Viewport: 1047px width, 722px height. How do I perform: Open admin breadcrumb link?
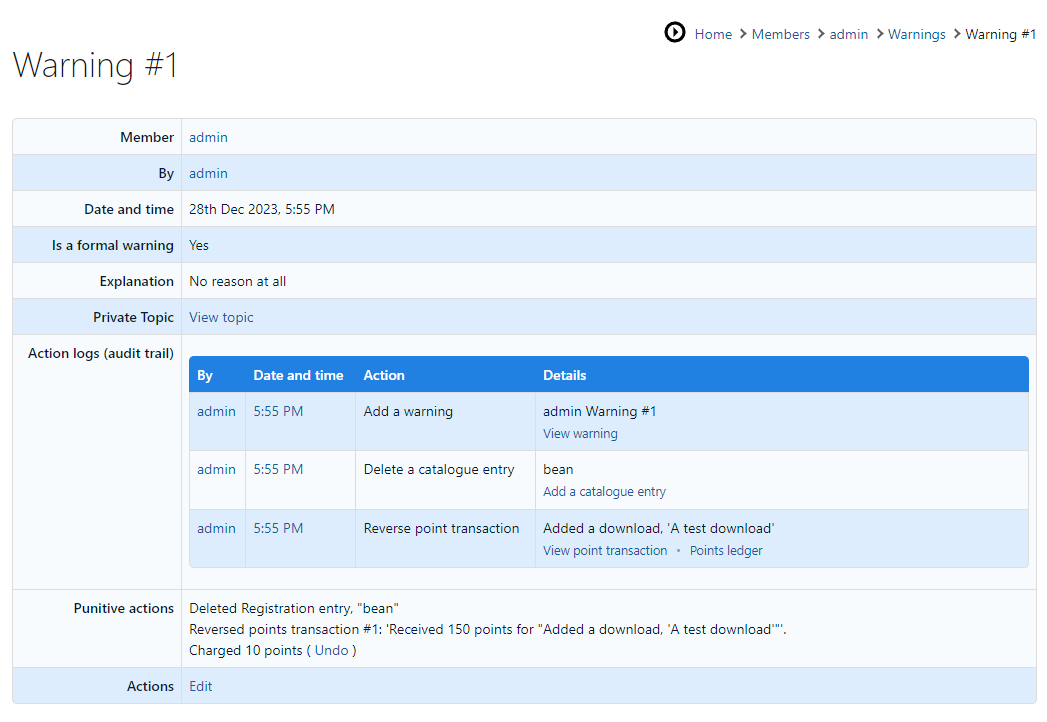click(x=849, y=34)
